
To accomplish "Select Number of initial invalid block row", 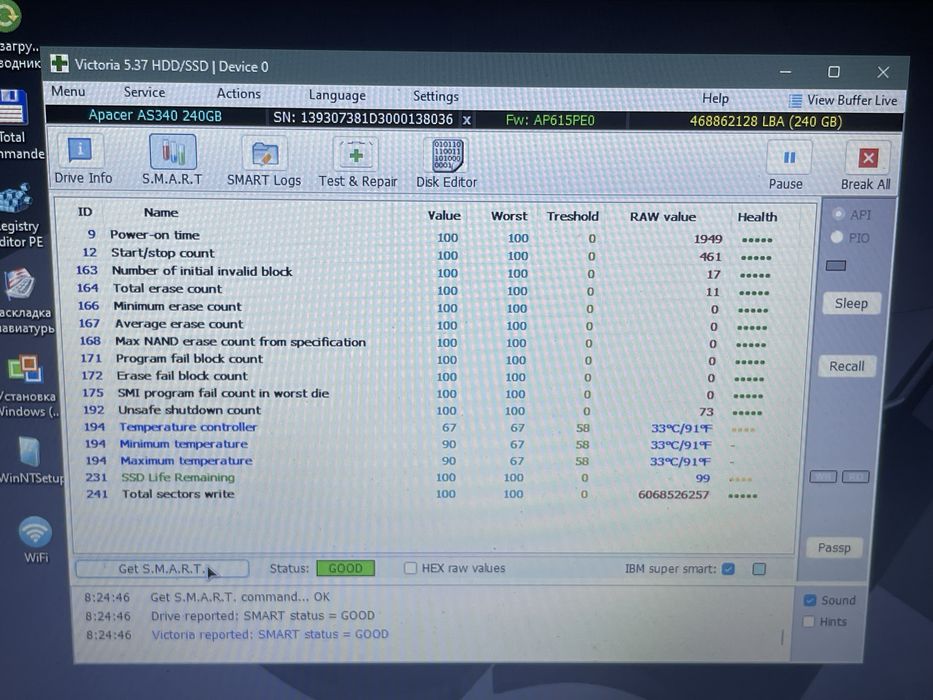I will point(425,273).
